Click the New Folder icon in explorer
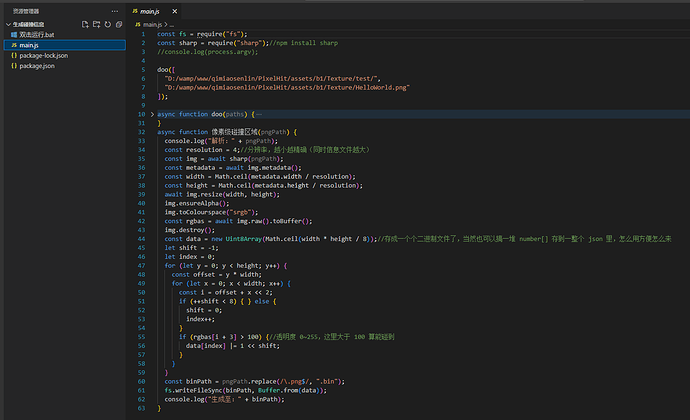The width and height of the screenshot is (690, 420). (x=96, y=22)
